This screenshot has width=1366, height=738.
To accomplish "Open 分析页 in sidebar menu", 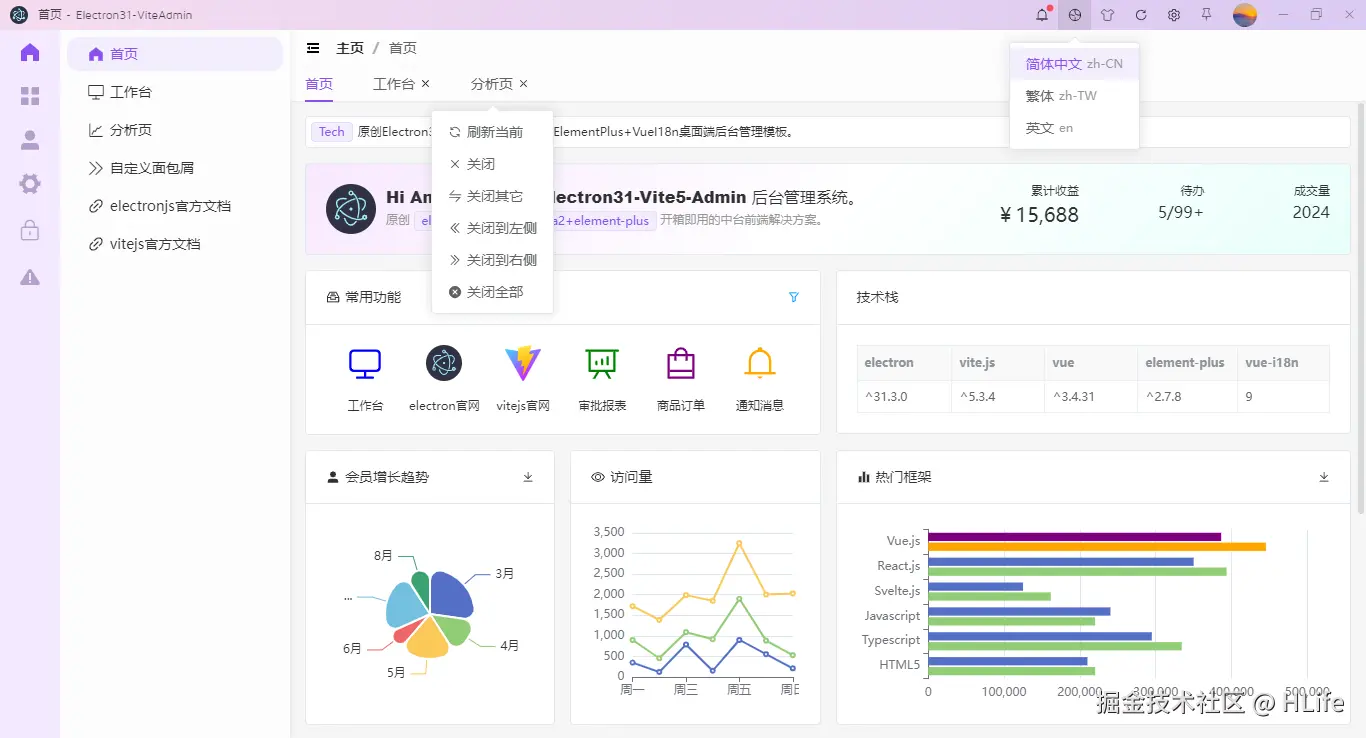I will (x=175, y=130).
